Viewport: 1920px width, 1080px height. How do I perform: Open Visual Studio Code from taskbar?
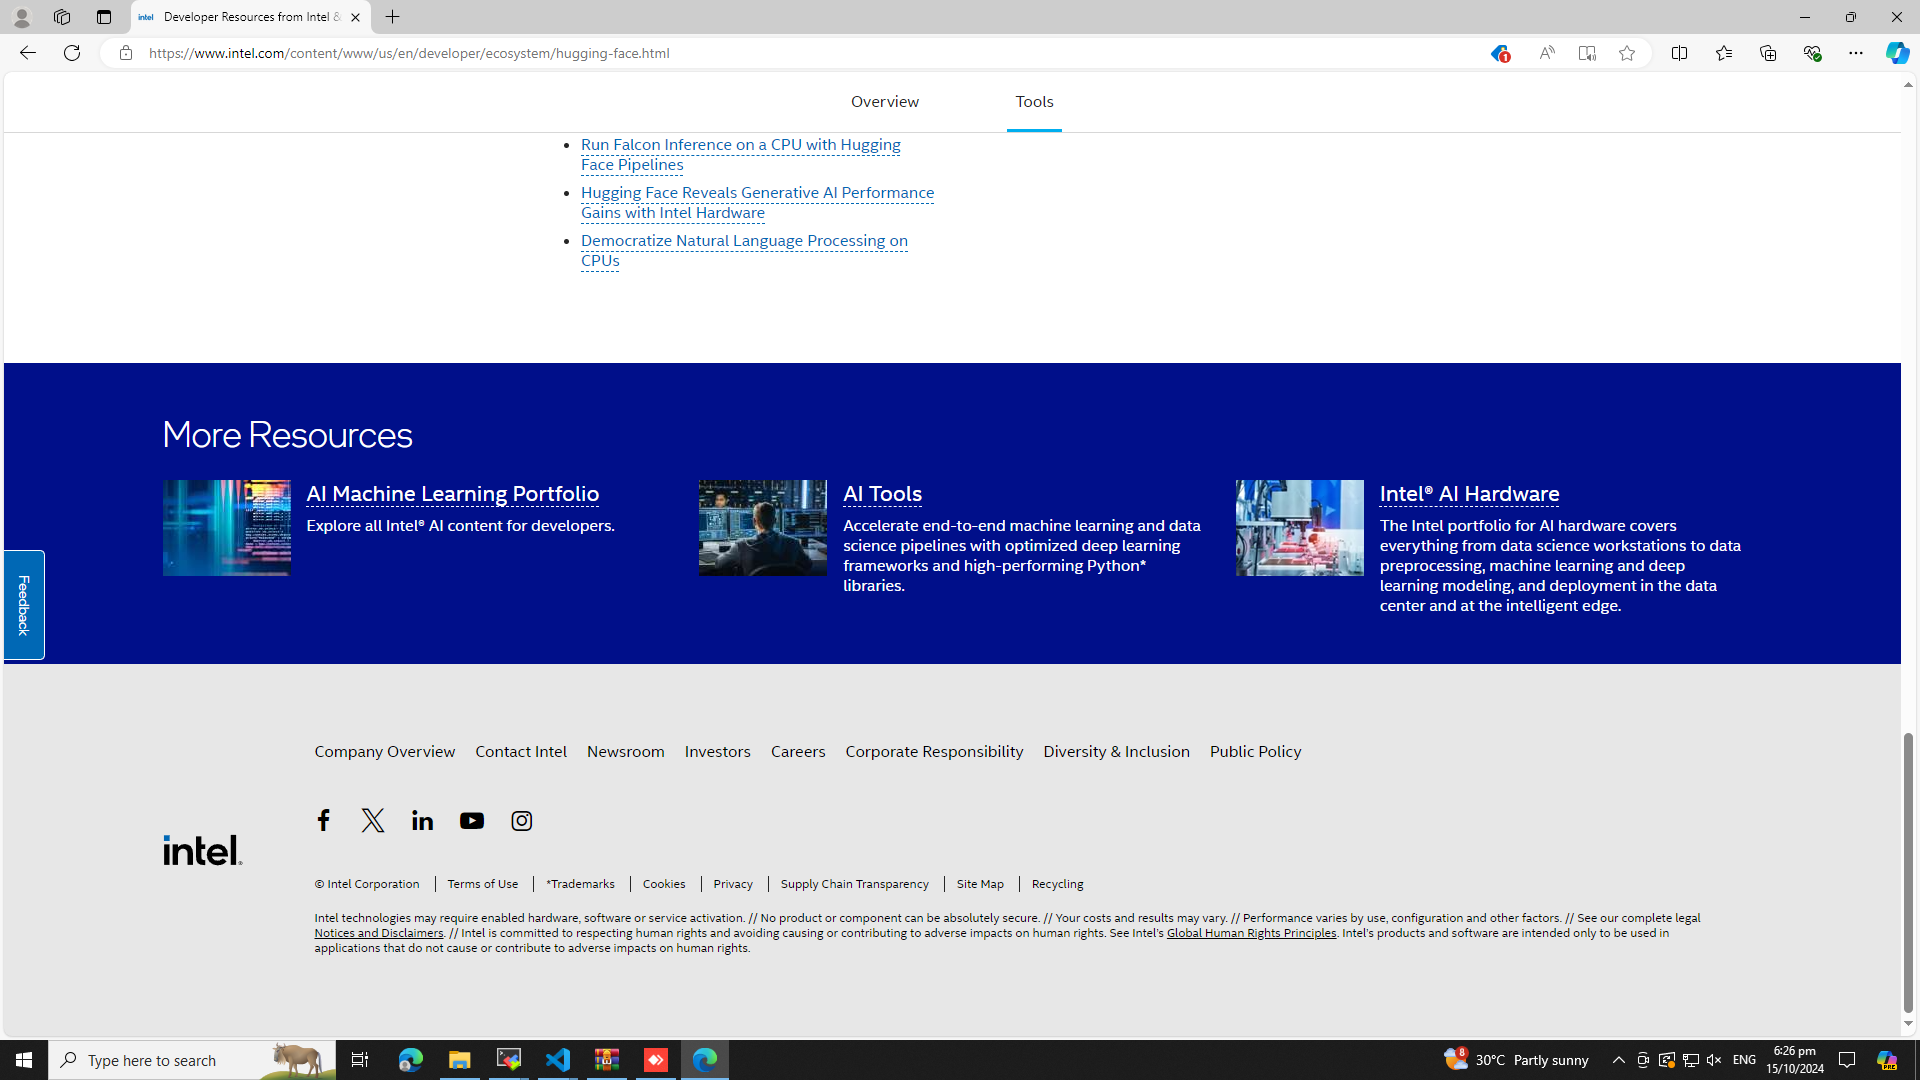point(557,1060)
